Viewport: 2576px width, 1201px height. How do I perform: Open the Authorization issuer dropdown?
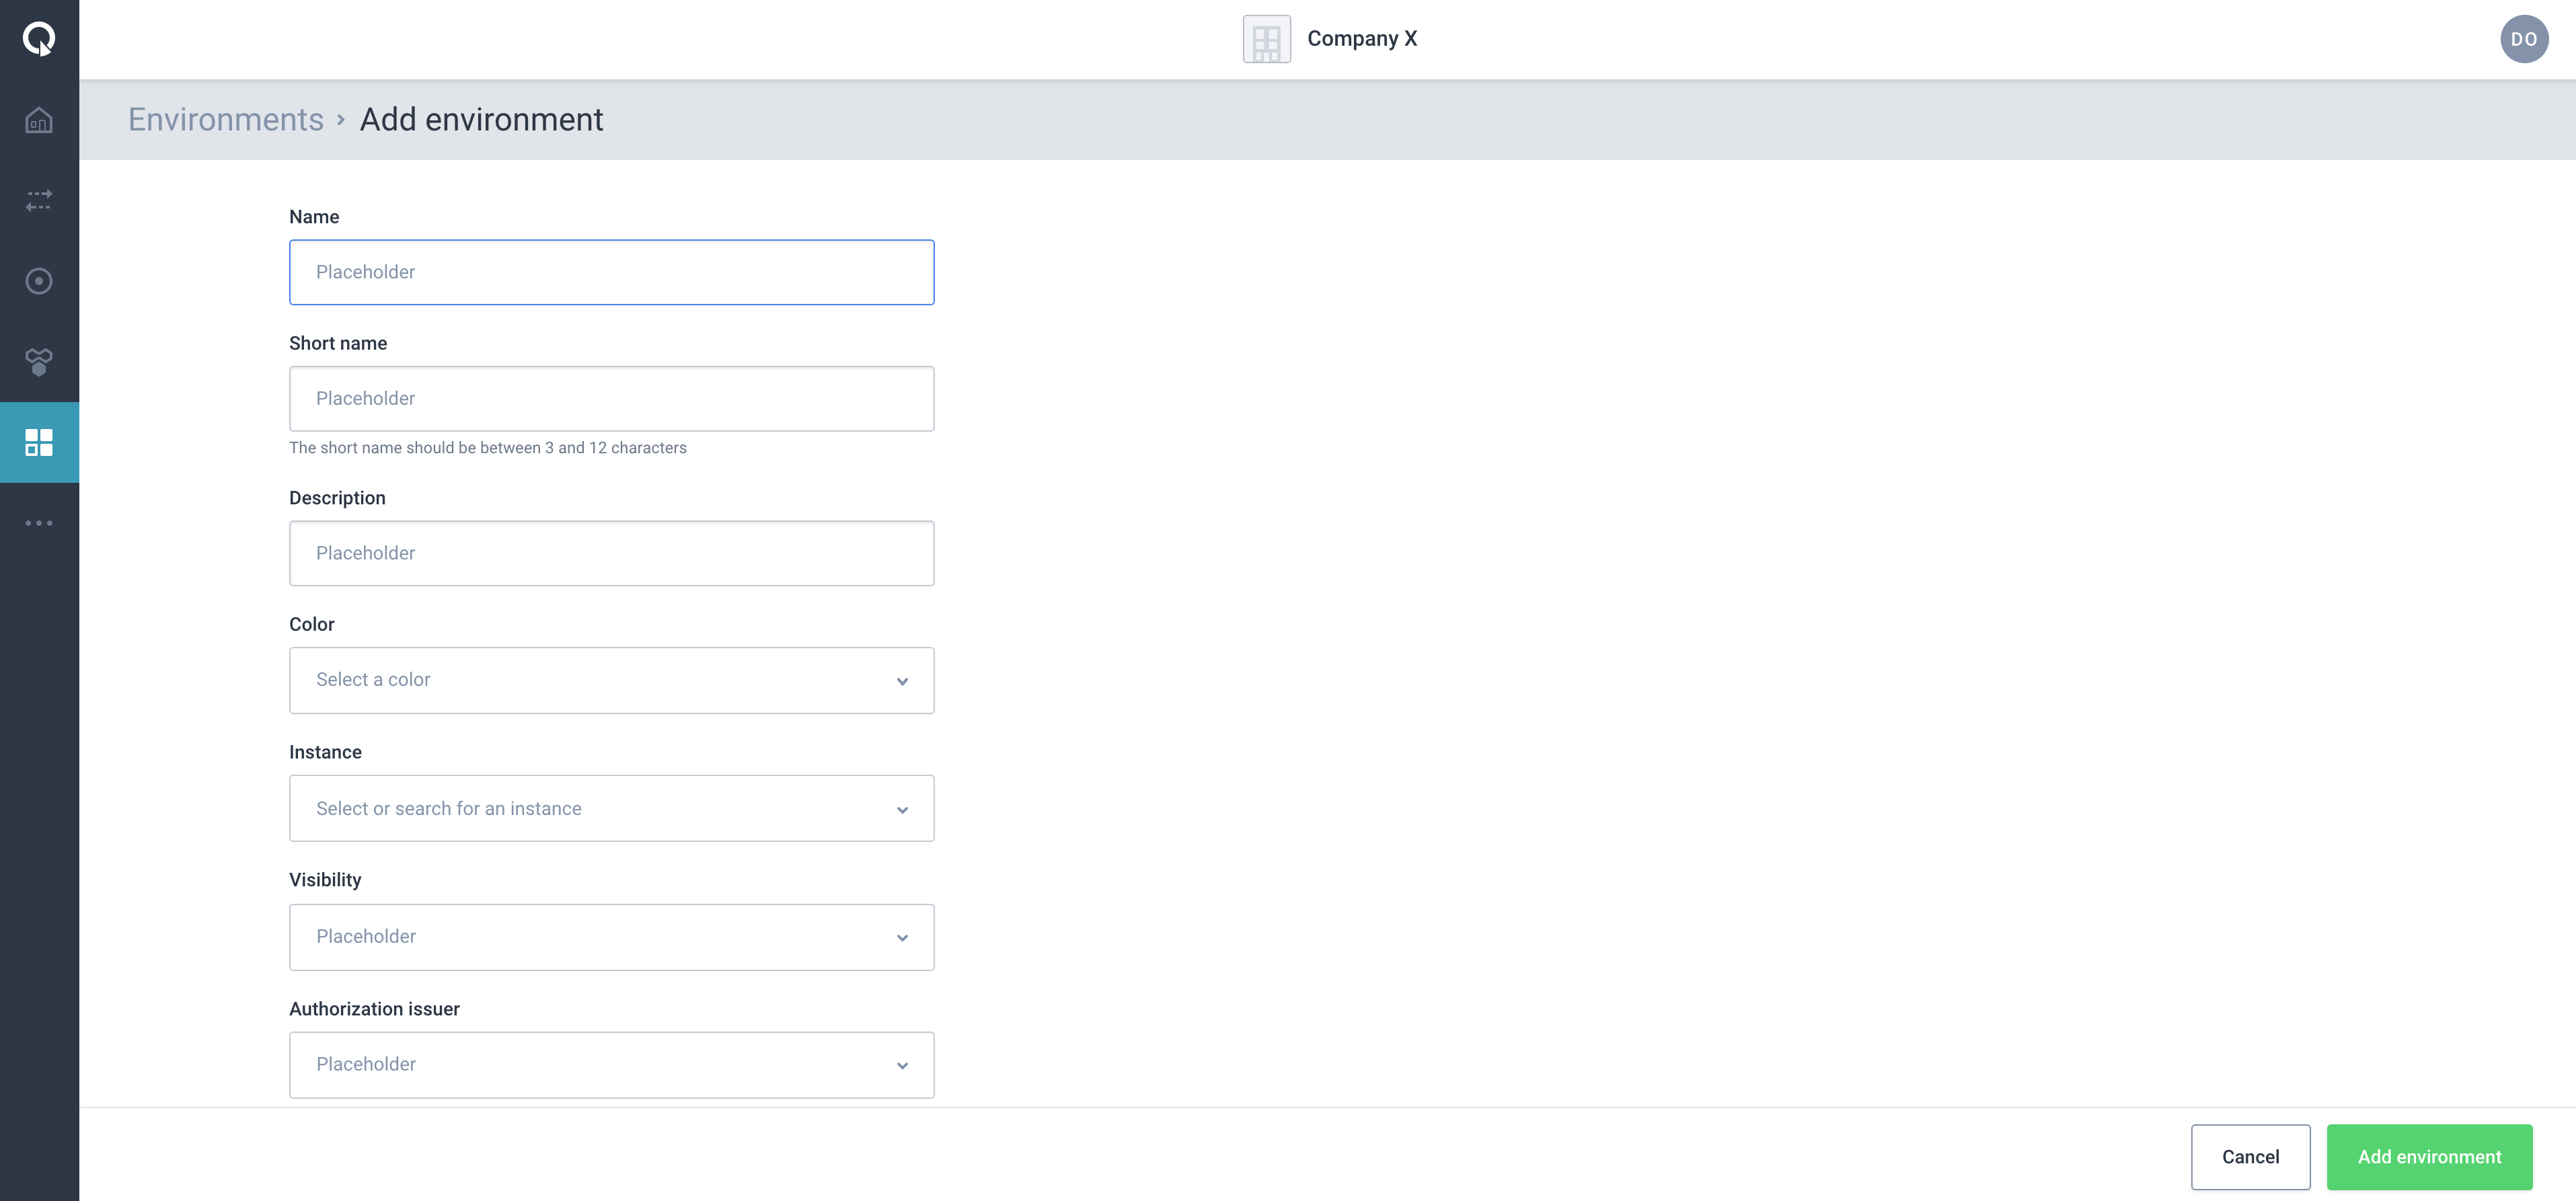click(x=611, y=1065)
